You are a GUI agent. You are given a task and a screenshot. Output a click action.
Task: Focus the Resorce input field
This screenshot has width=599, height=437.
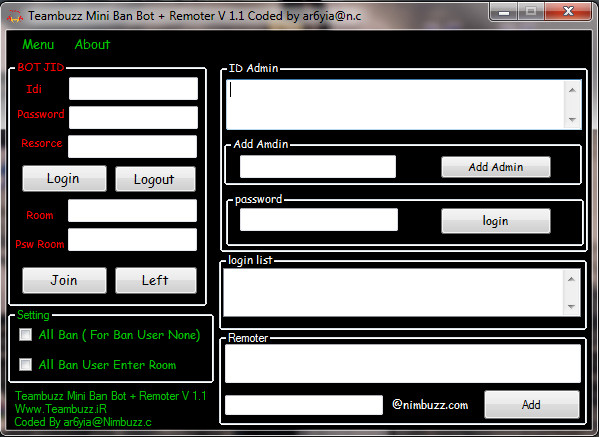point(133,146)
